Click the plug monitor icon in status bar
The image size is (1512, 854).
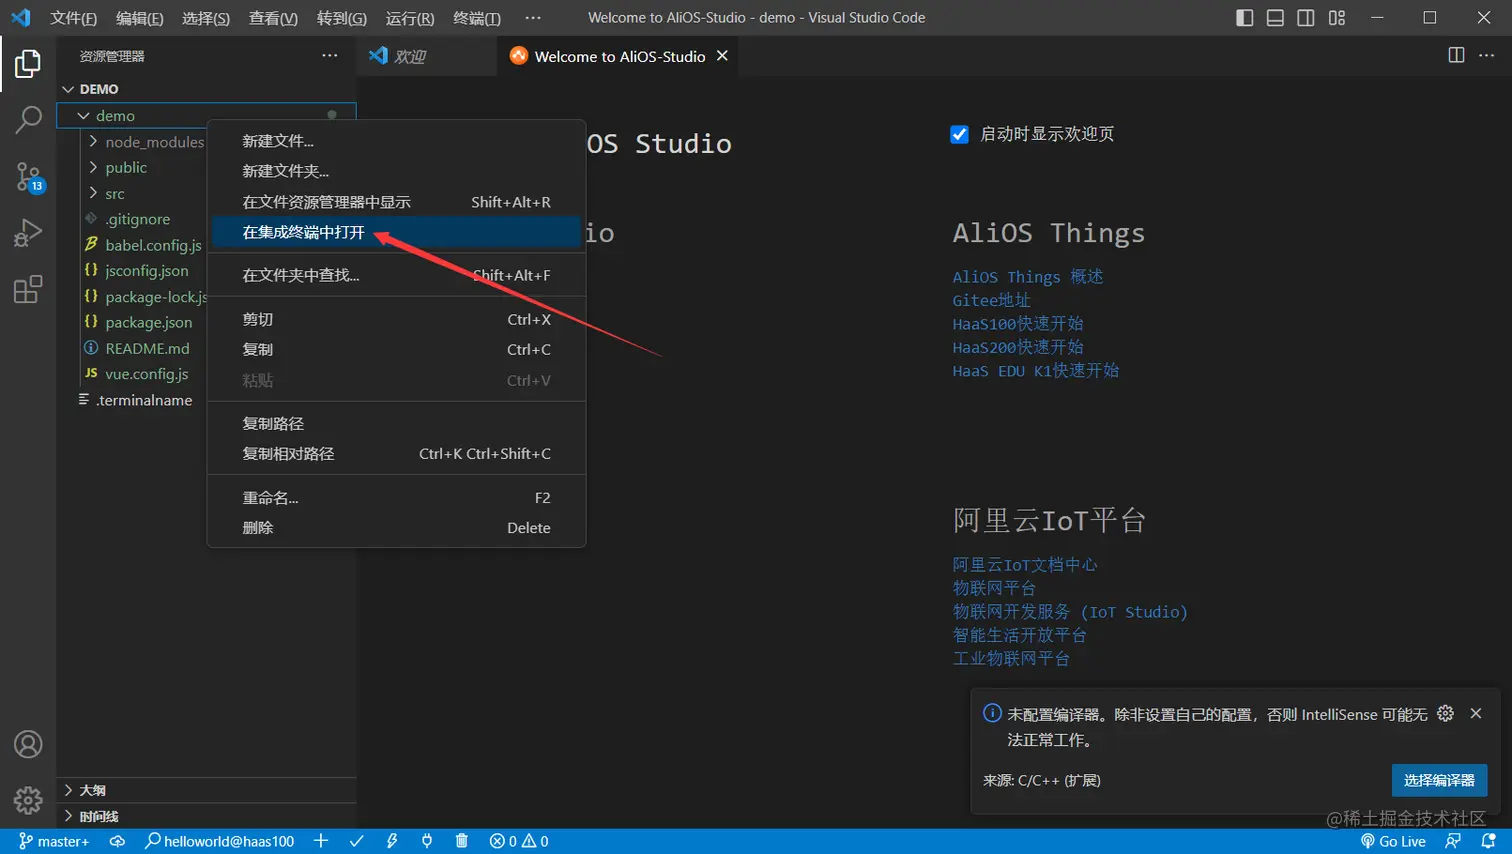(427, 841)
